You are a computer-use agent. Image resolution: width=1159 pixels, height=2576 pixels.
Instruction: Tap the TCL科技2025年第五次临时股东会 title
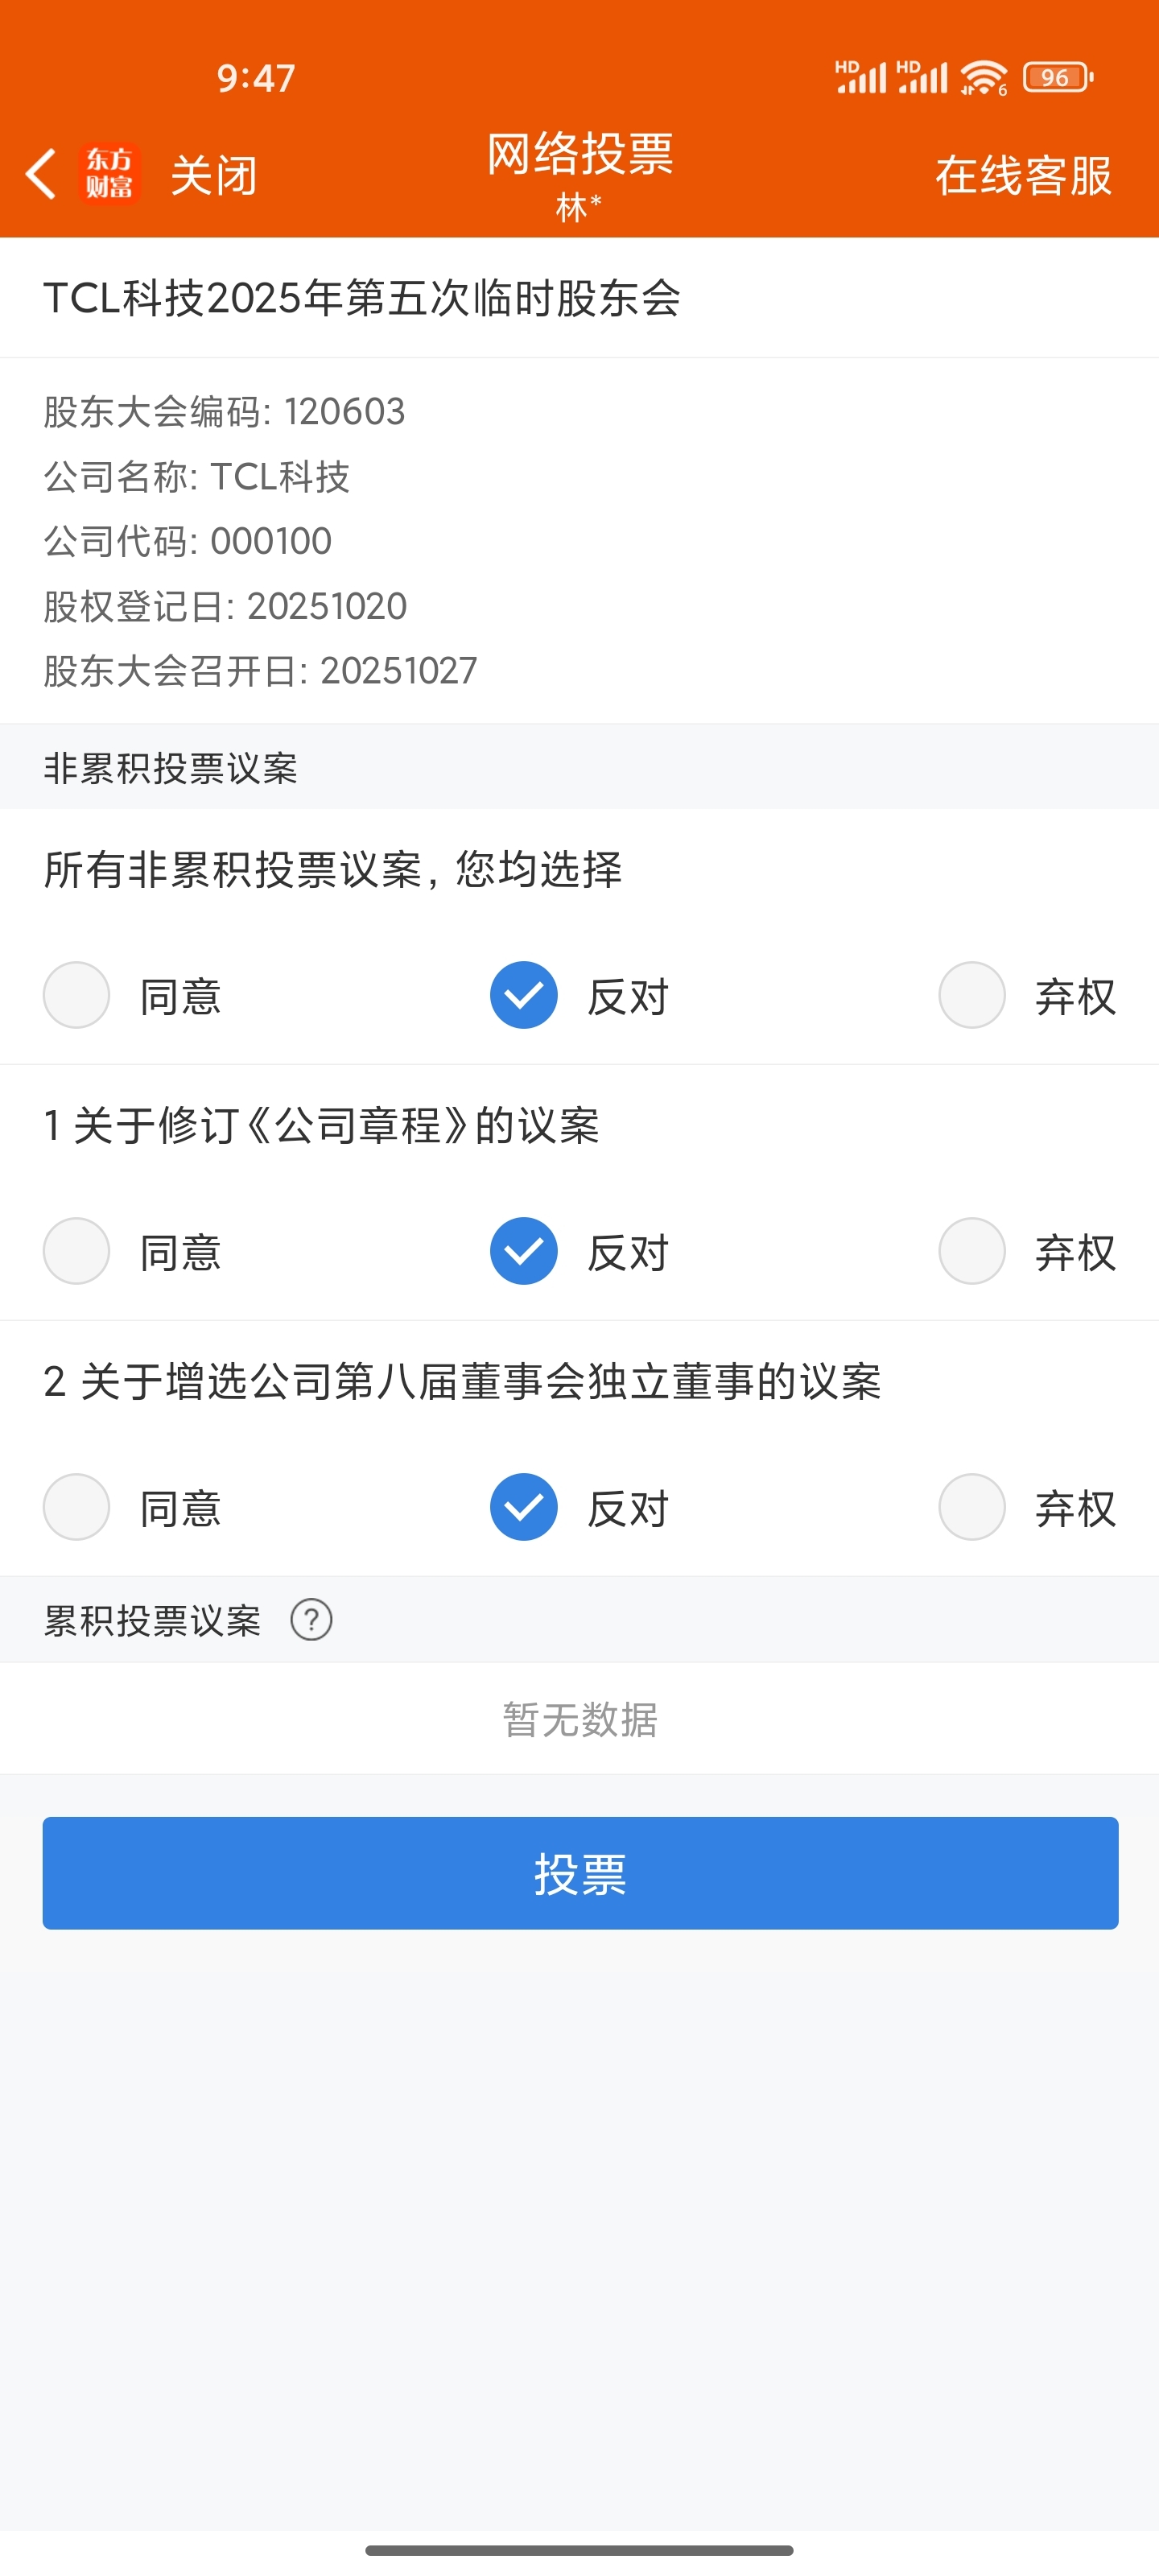coord(362,298)
